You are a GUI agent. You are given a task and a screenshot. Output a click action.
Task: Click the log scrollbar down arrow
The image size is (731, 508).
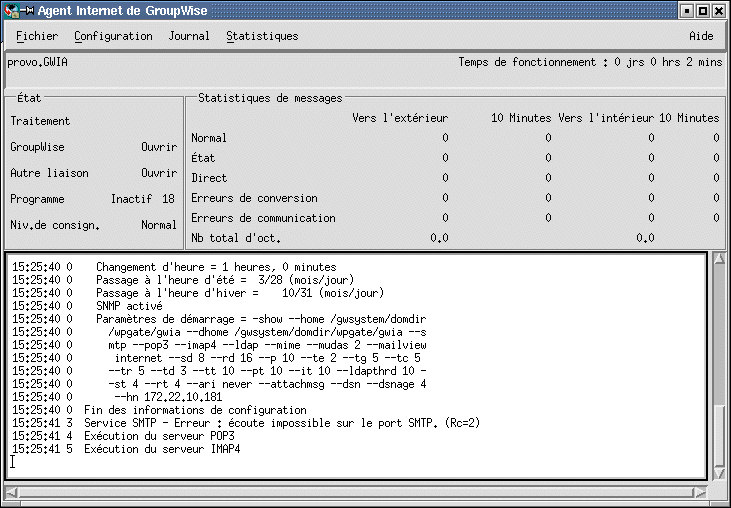pos(719,474)
